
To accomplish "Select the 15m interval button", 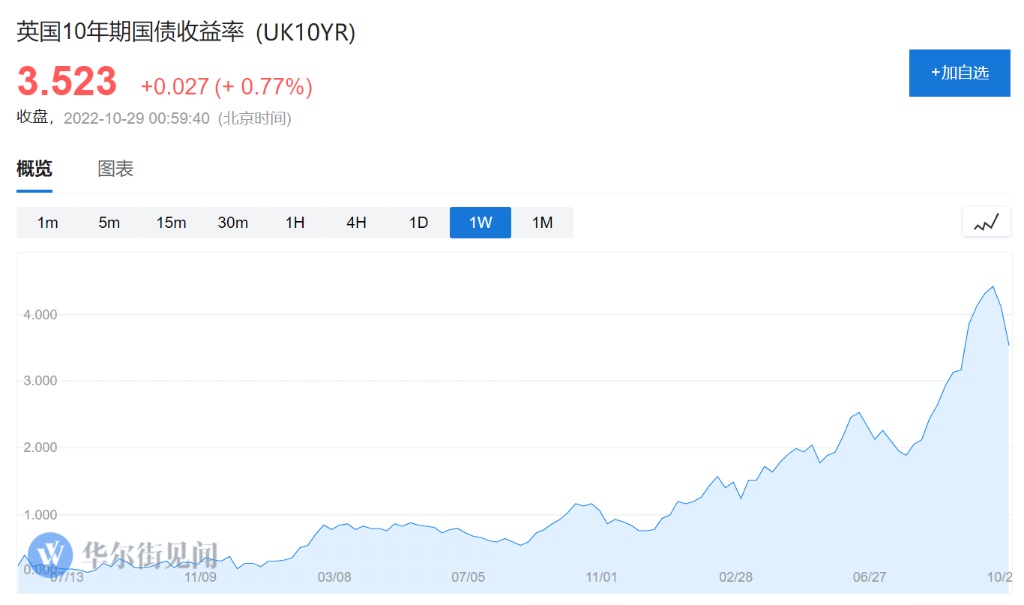I will click(171, 222).
